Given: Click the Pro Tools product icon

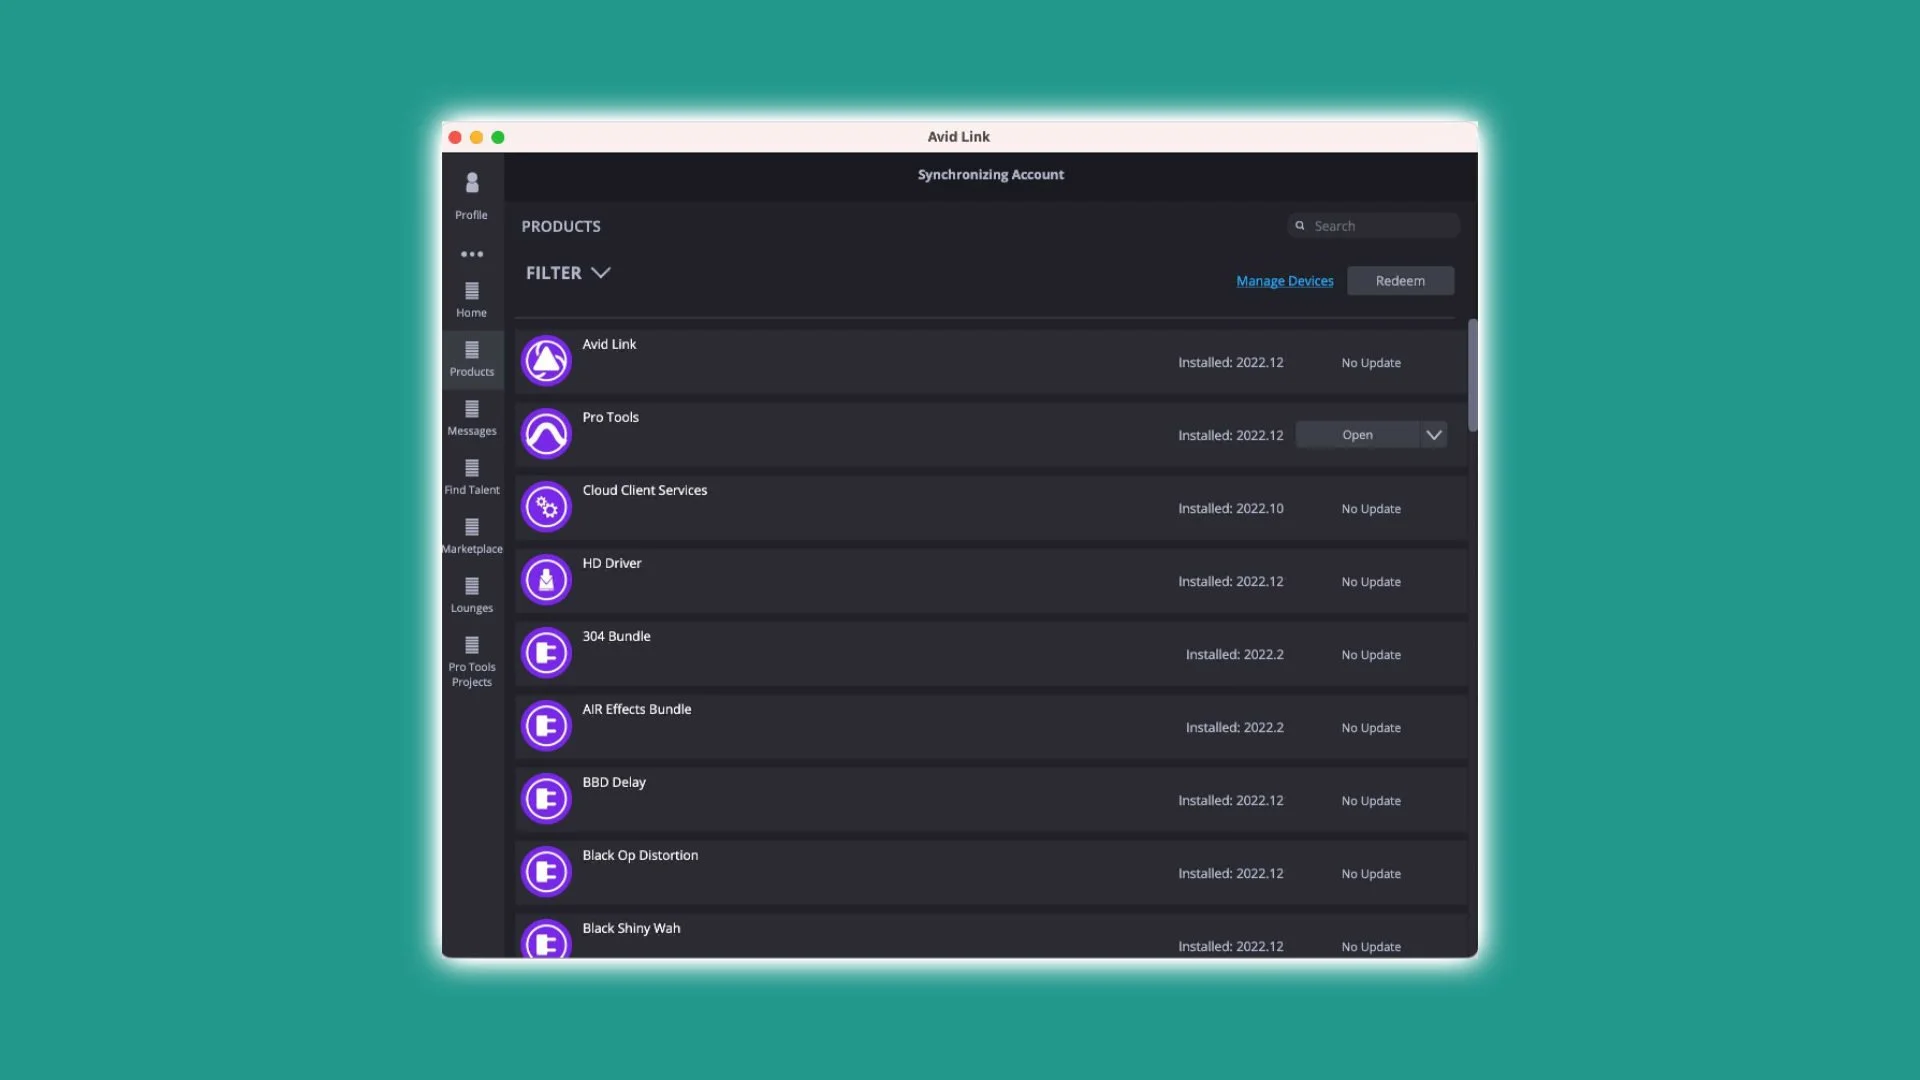Looking at the screenshot, I should coord(546,434).
